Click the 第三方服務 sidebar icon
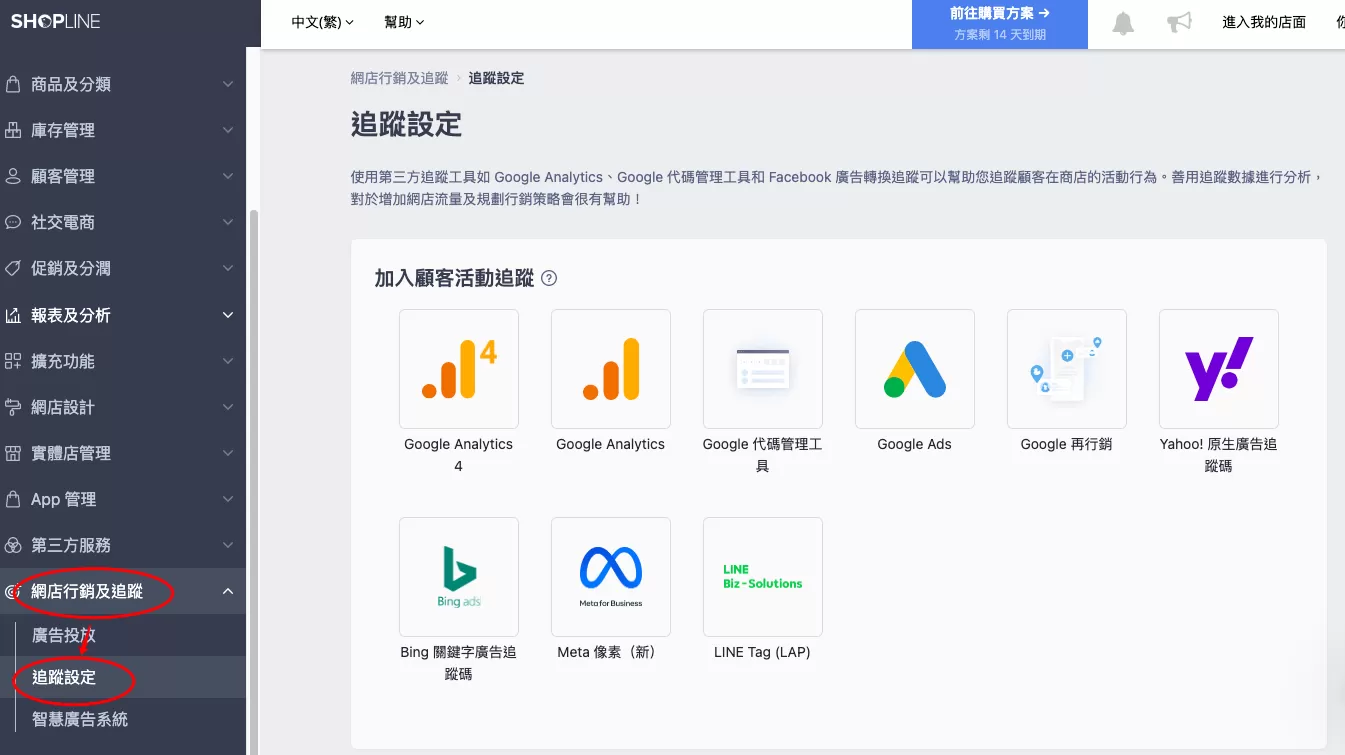Viewport: 1345px width, 755px height. [x=13, y=545]
